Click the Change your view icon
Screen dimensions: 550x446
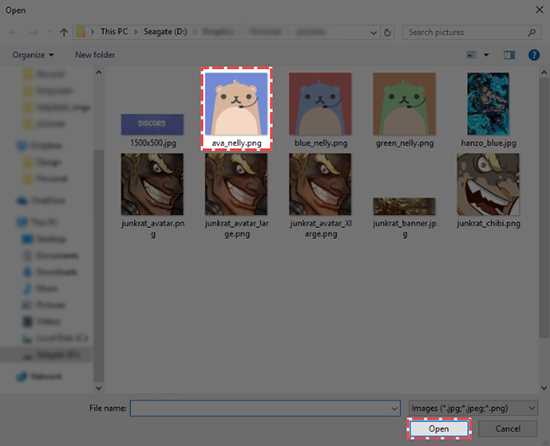click(x=471, y=55)
